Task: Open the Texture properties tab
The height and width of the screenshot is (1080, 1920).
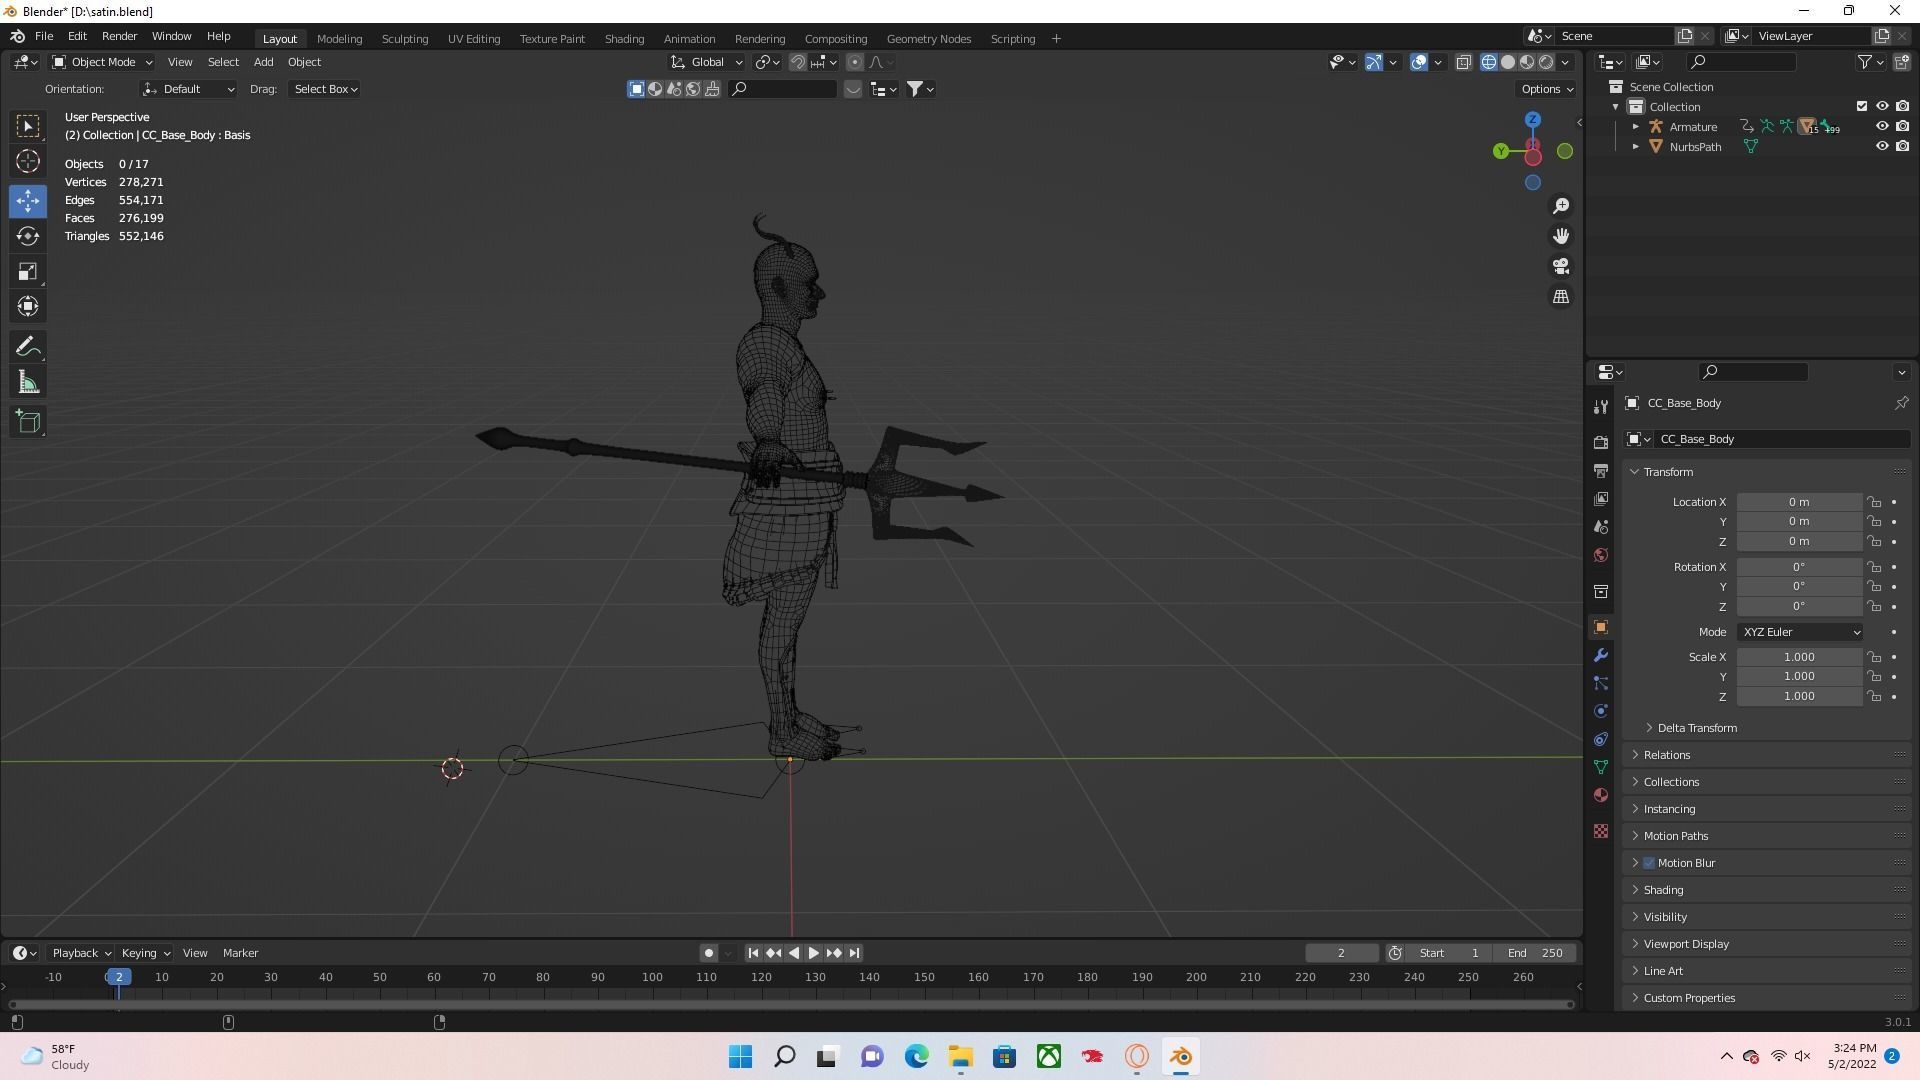Action: (1601, 831)
